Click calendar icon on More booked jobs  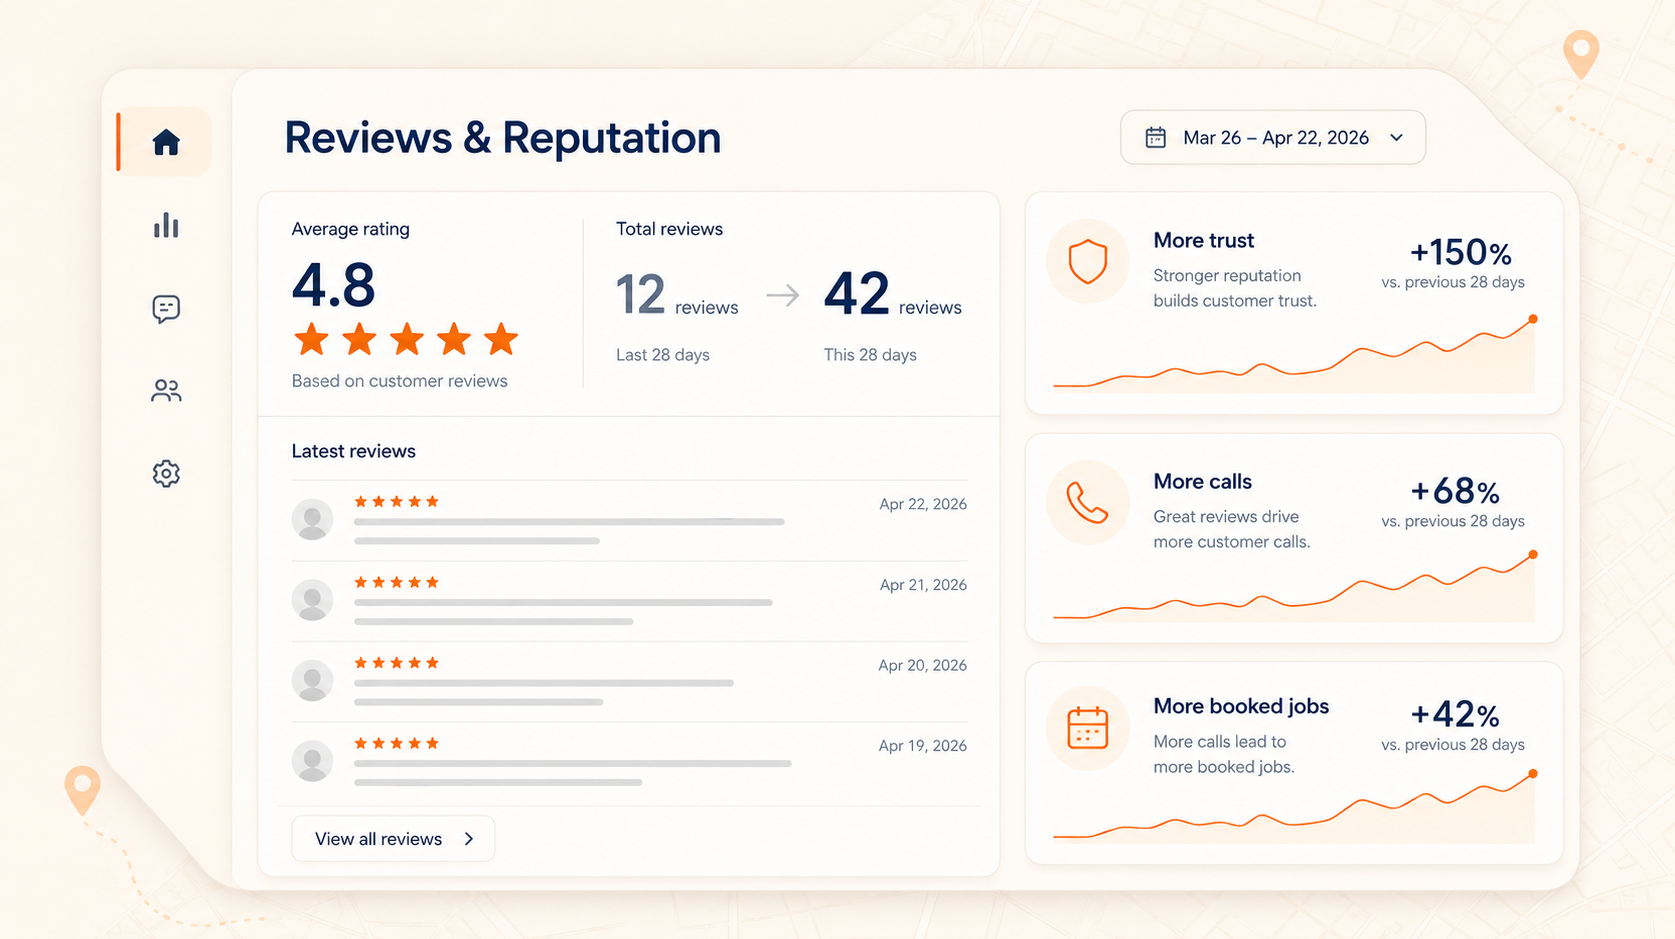[1088, 728]
